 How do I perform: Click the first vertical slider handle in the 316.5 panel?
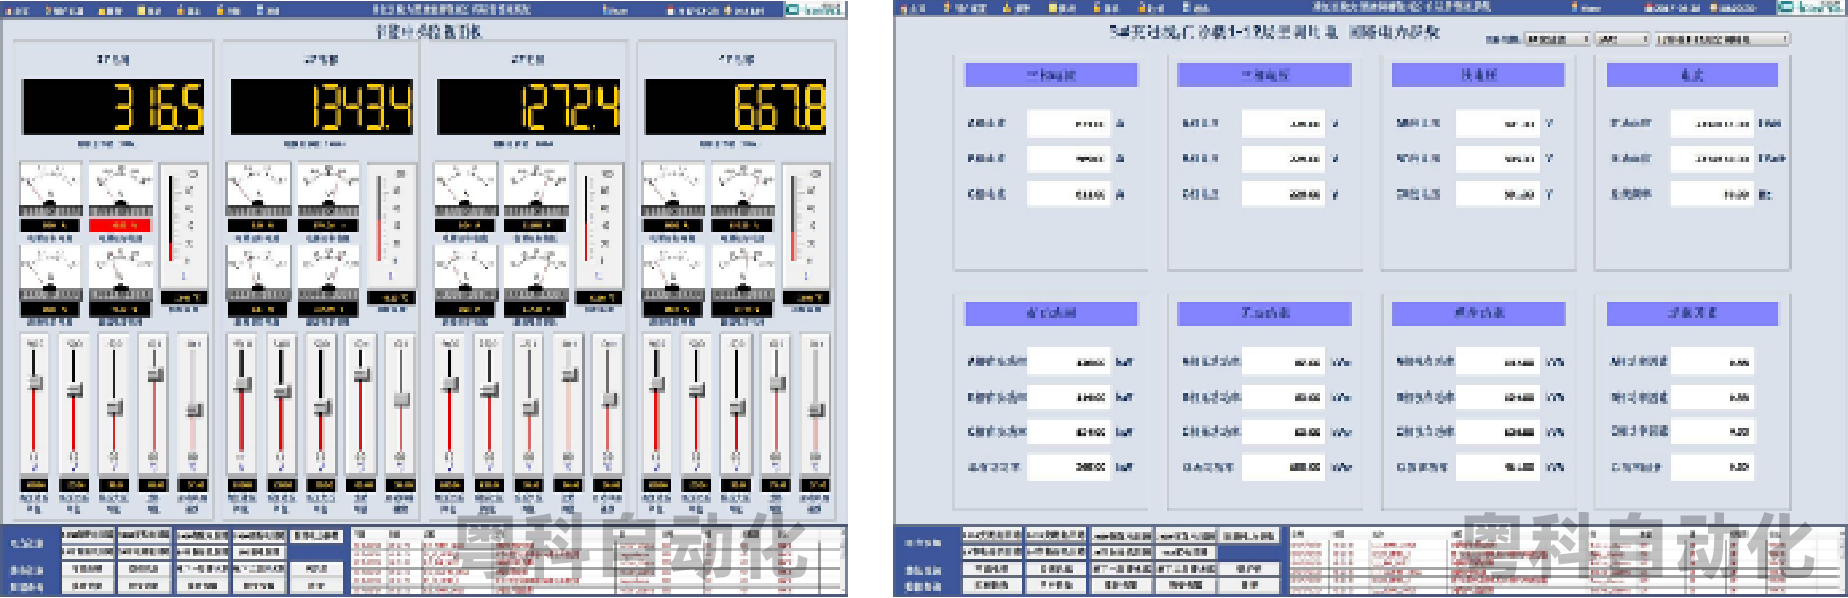(x=35, y=382)
